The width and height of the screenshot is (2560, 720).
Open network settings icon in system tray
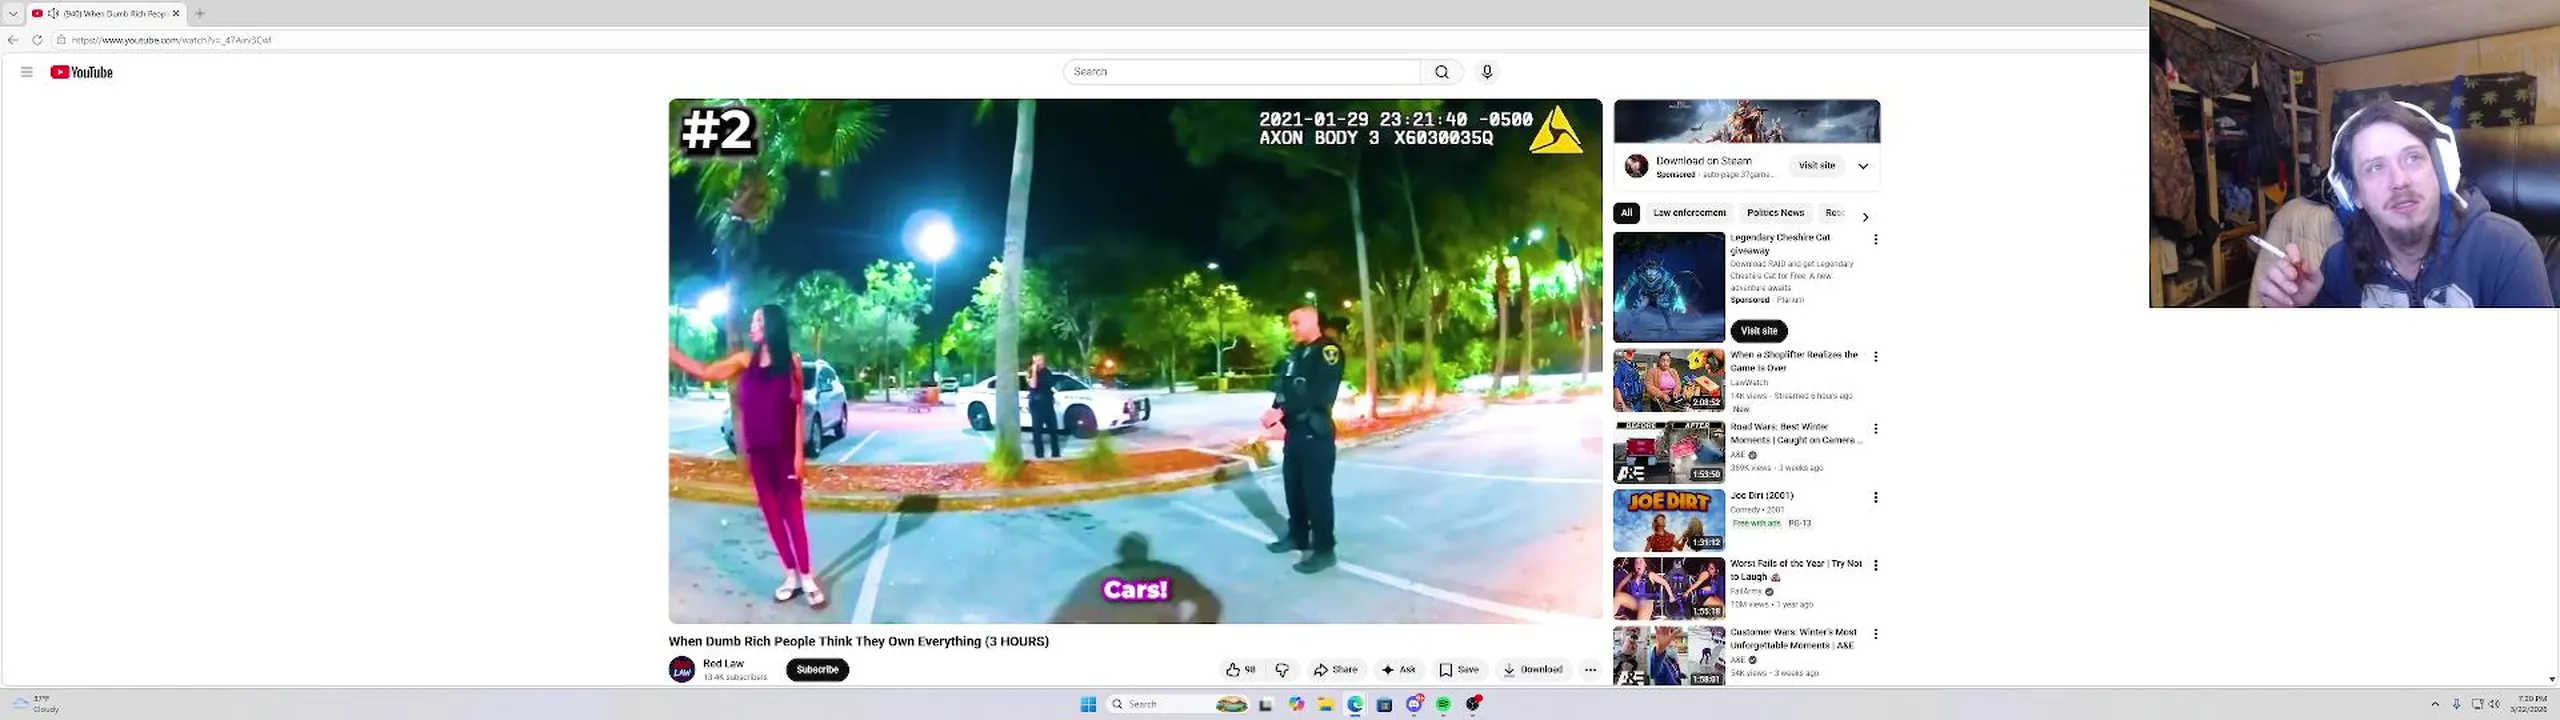coord(2477,704)
